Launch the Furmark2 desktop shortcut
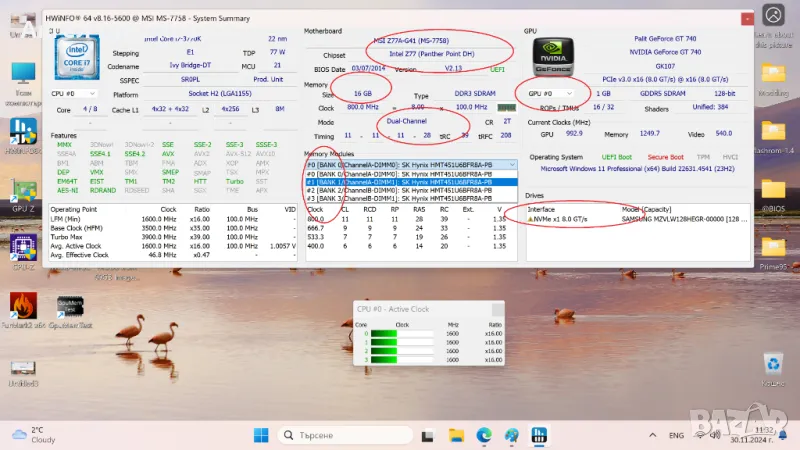 point(22,307)
